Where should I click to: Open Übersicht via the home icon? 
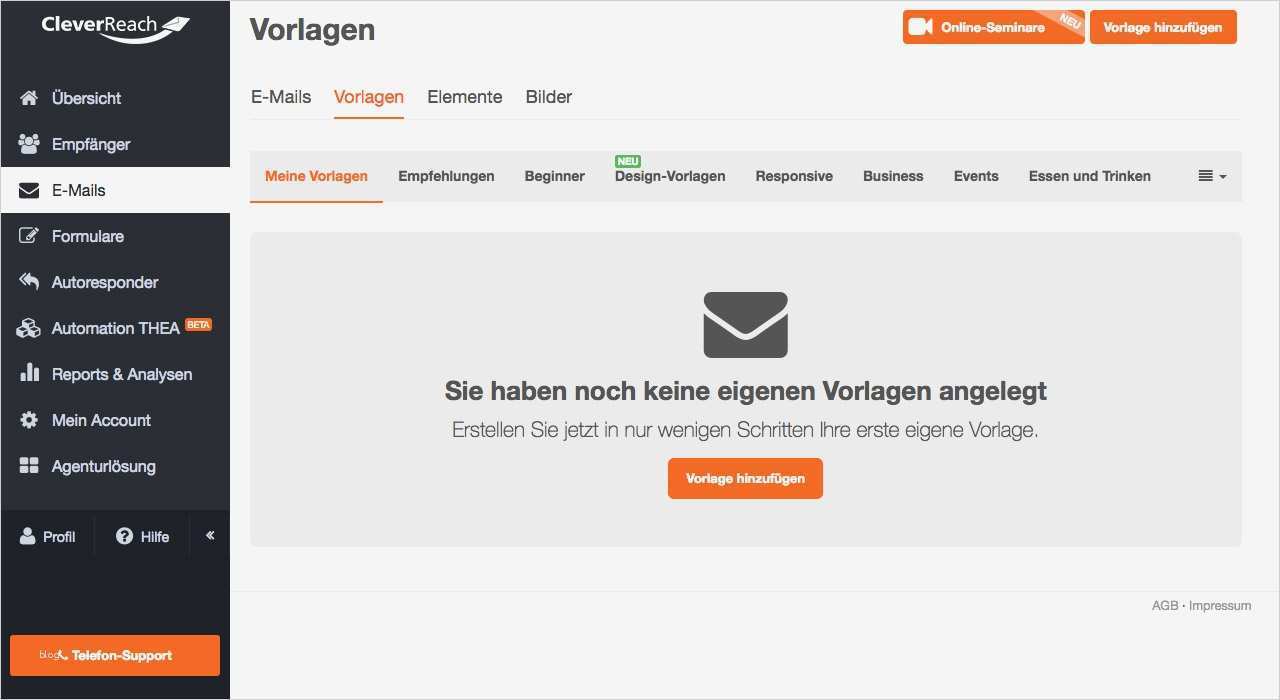coord(28,97)
